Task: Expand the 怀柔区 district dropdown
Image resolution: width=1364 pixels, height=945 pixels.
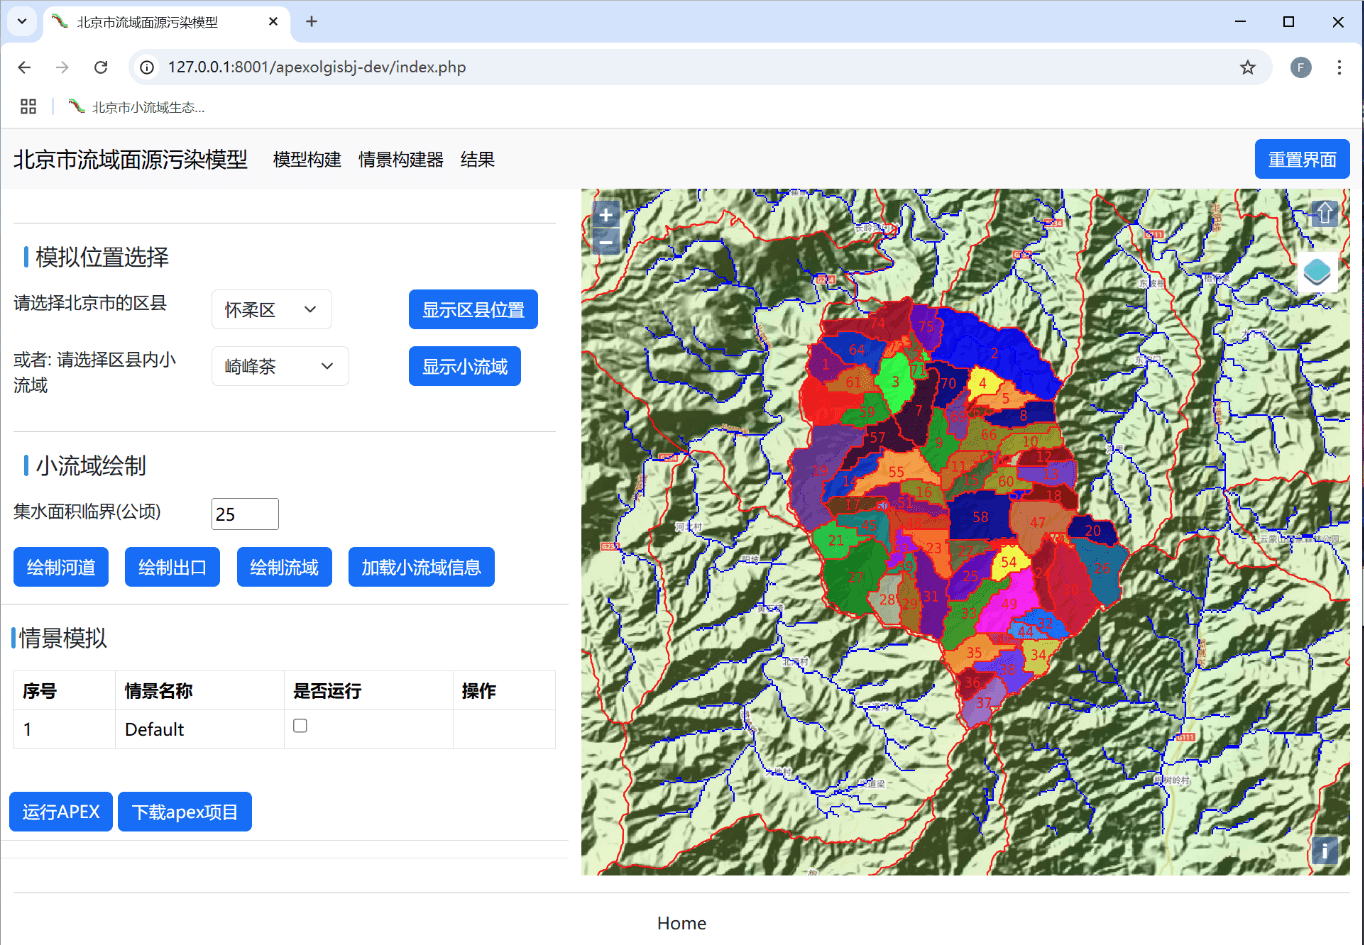Action: (x=271, y=310)
